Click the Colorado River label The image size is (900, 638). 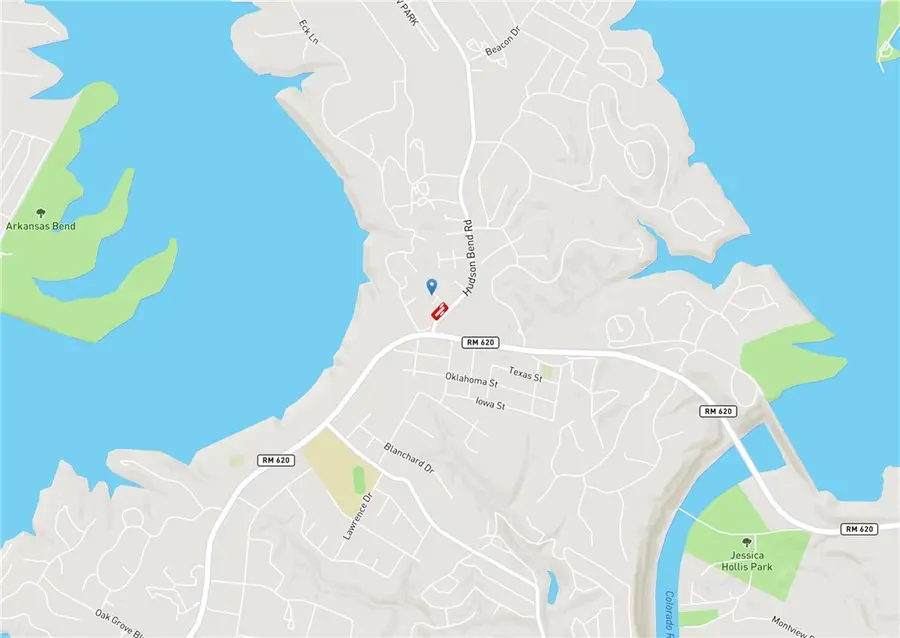click(x=671, y=614)
